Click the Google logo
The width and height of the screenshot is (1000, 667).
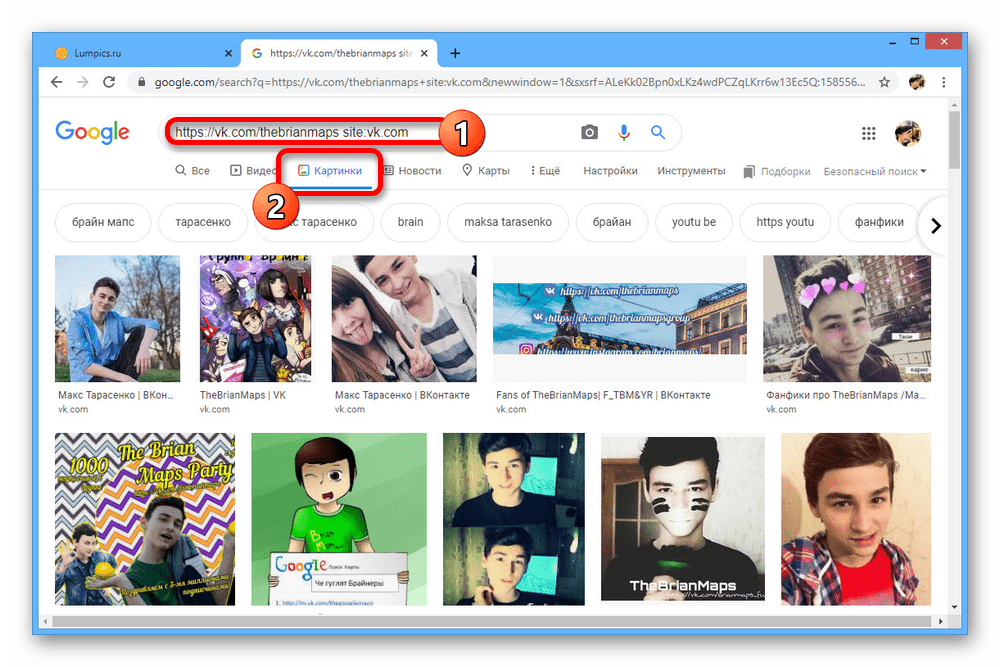(92, 132)
